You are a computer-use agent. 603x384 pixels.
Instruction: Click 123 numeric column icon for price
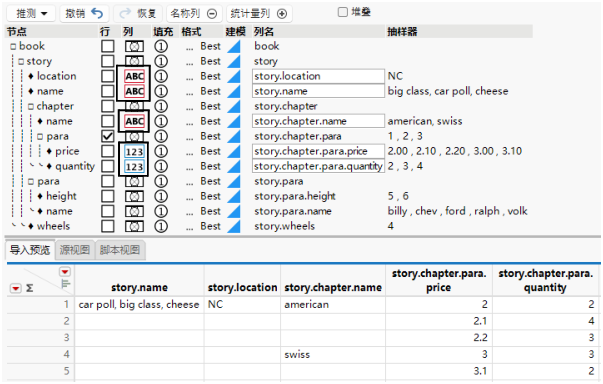(x=134, y=151)
